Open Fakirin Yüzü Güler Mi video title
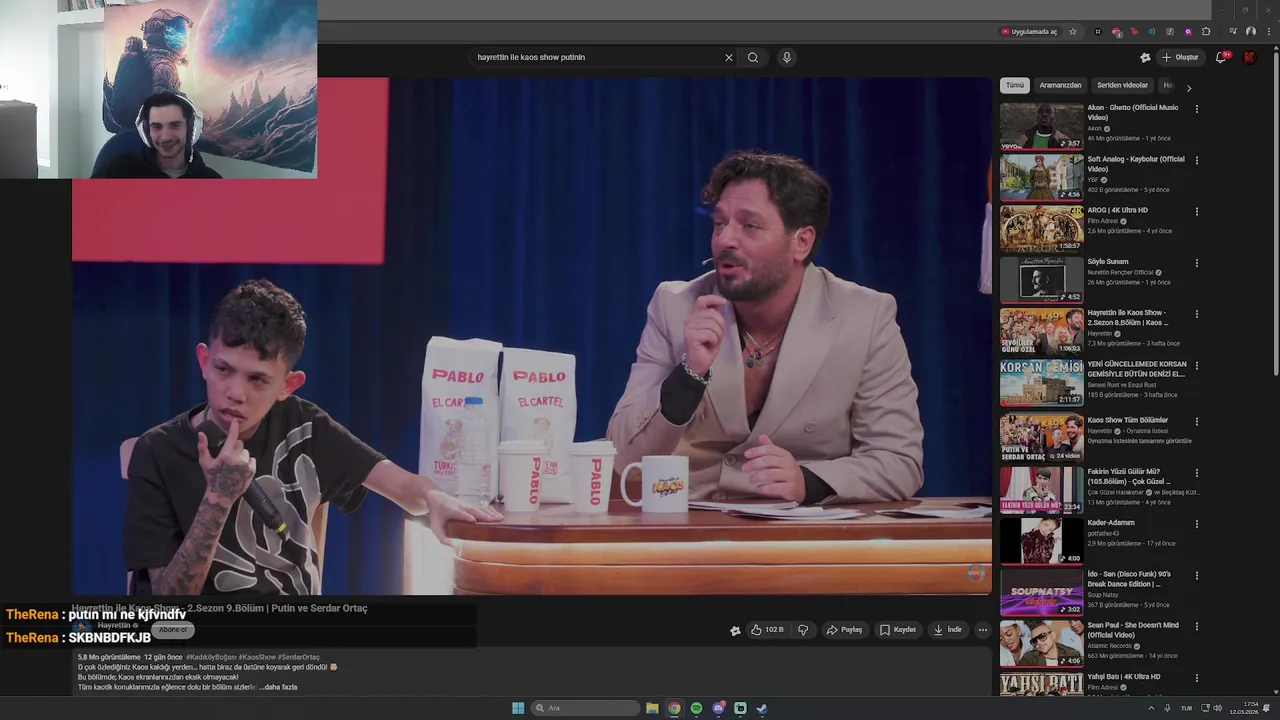The width and height of the screenshot is (1280, 720). pyautogui.click(x=1130, y=476)
